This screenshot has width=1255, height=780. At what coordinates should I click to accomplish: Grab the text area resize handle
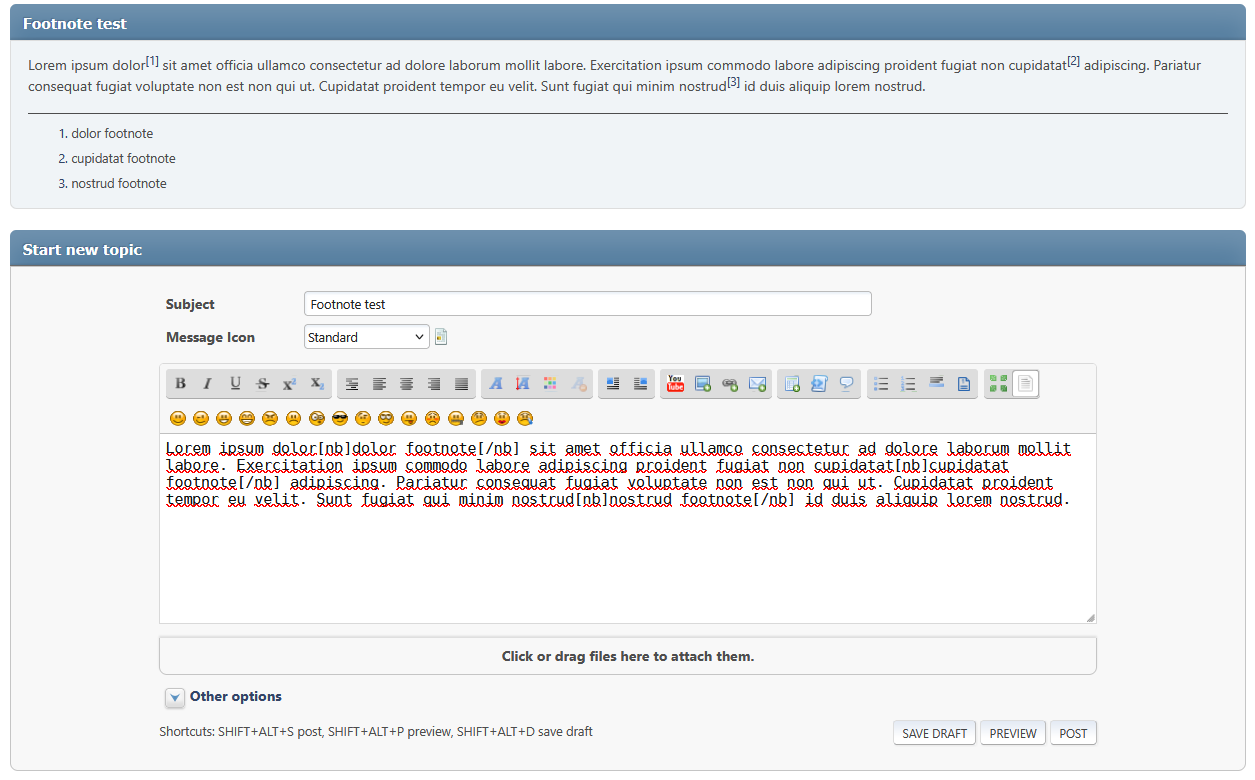[1090, 618]
